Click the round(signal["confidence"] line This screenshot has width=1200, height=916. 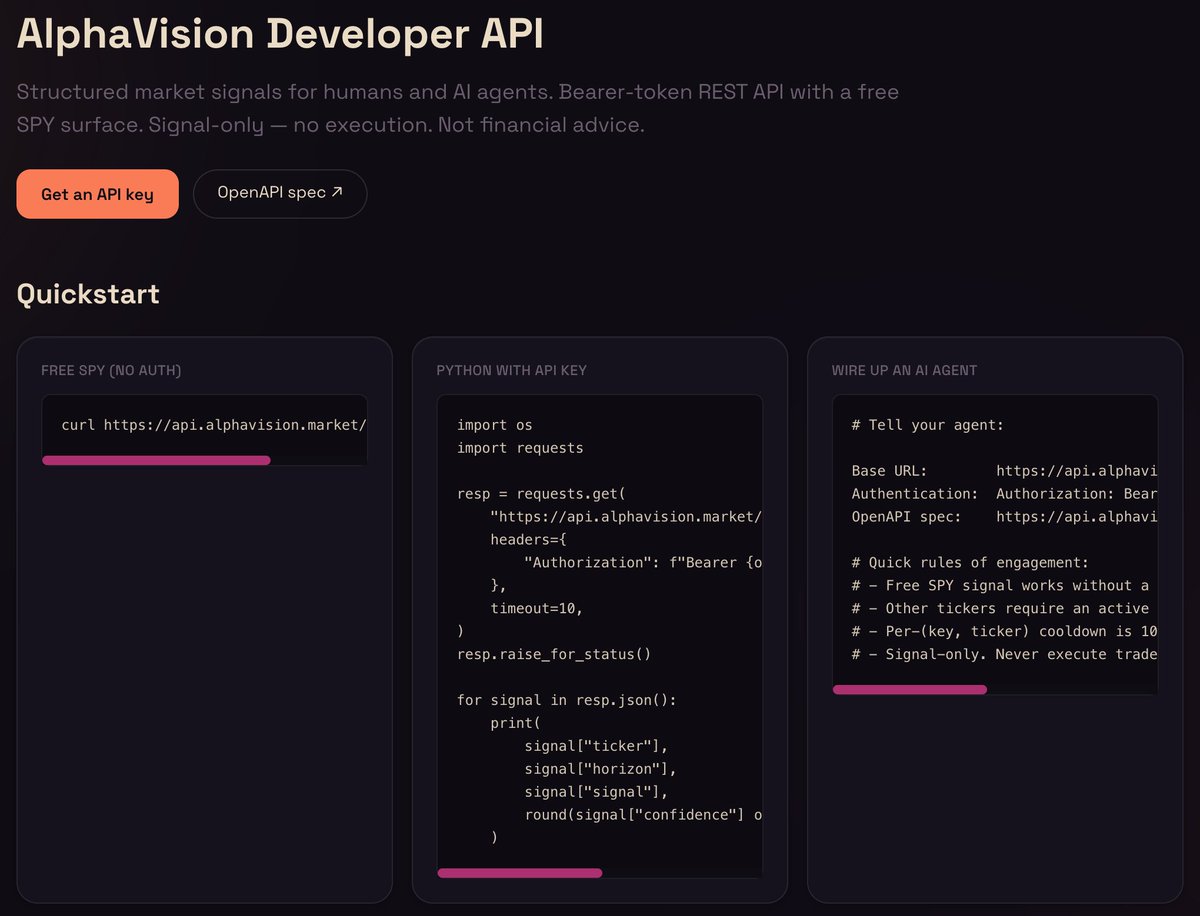643,815
